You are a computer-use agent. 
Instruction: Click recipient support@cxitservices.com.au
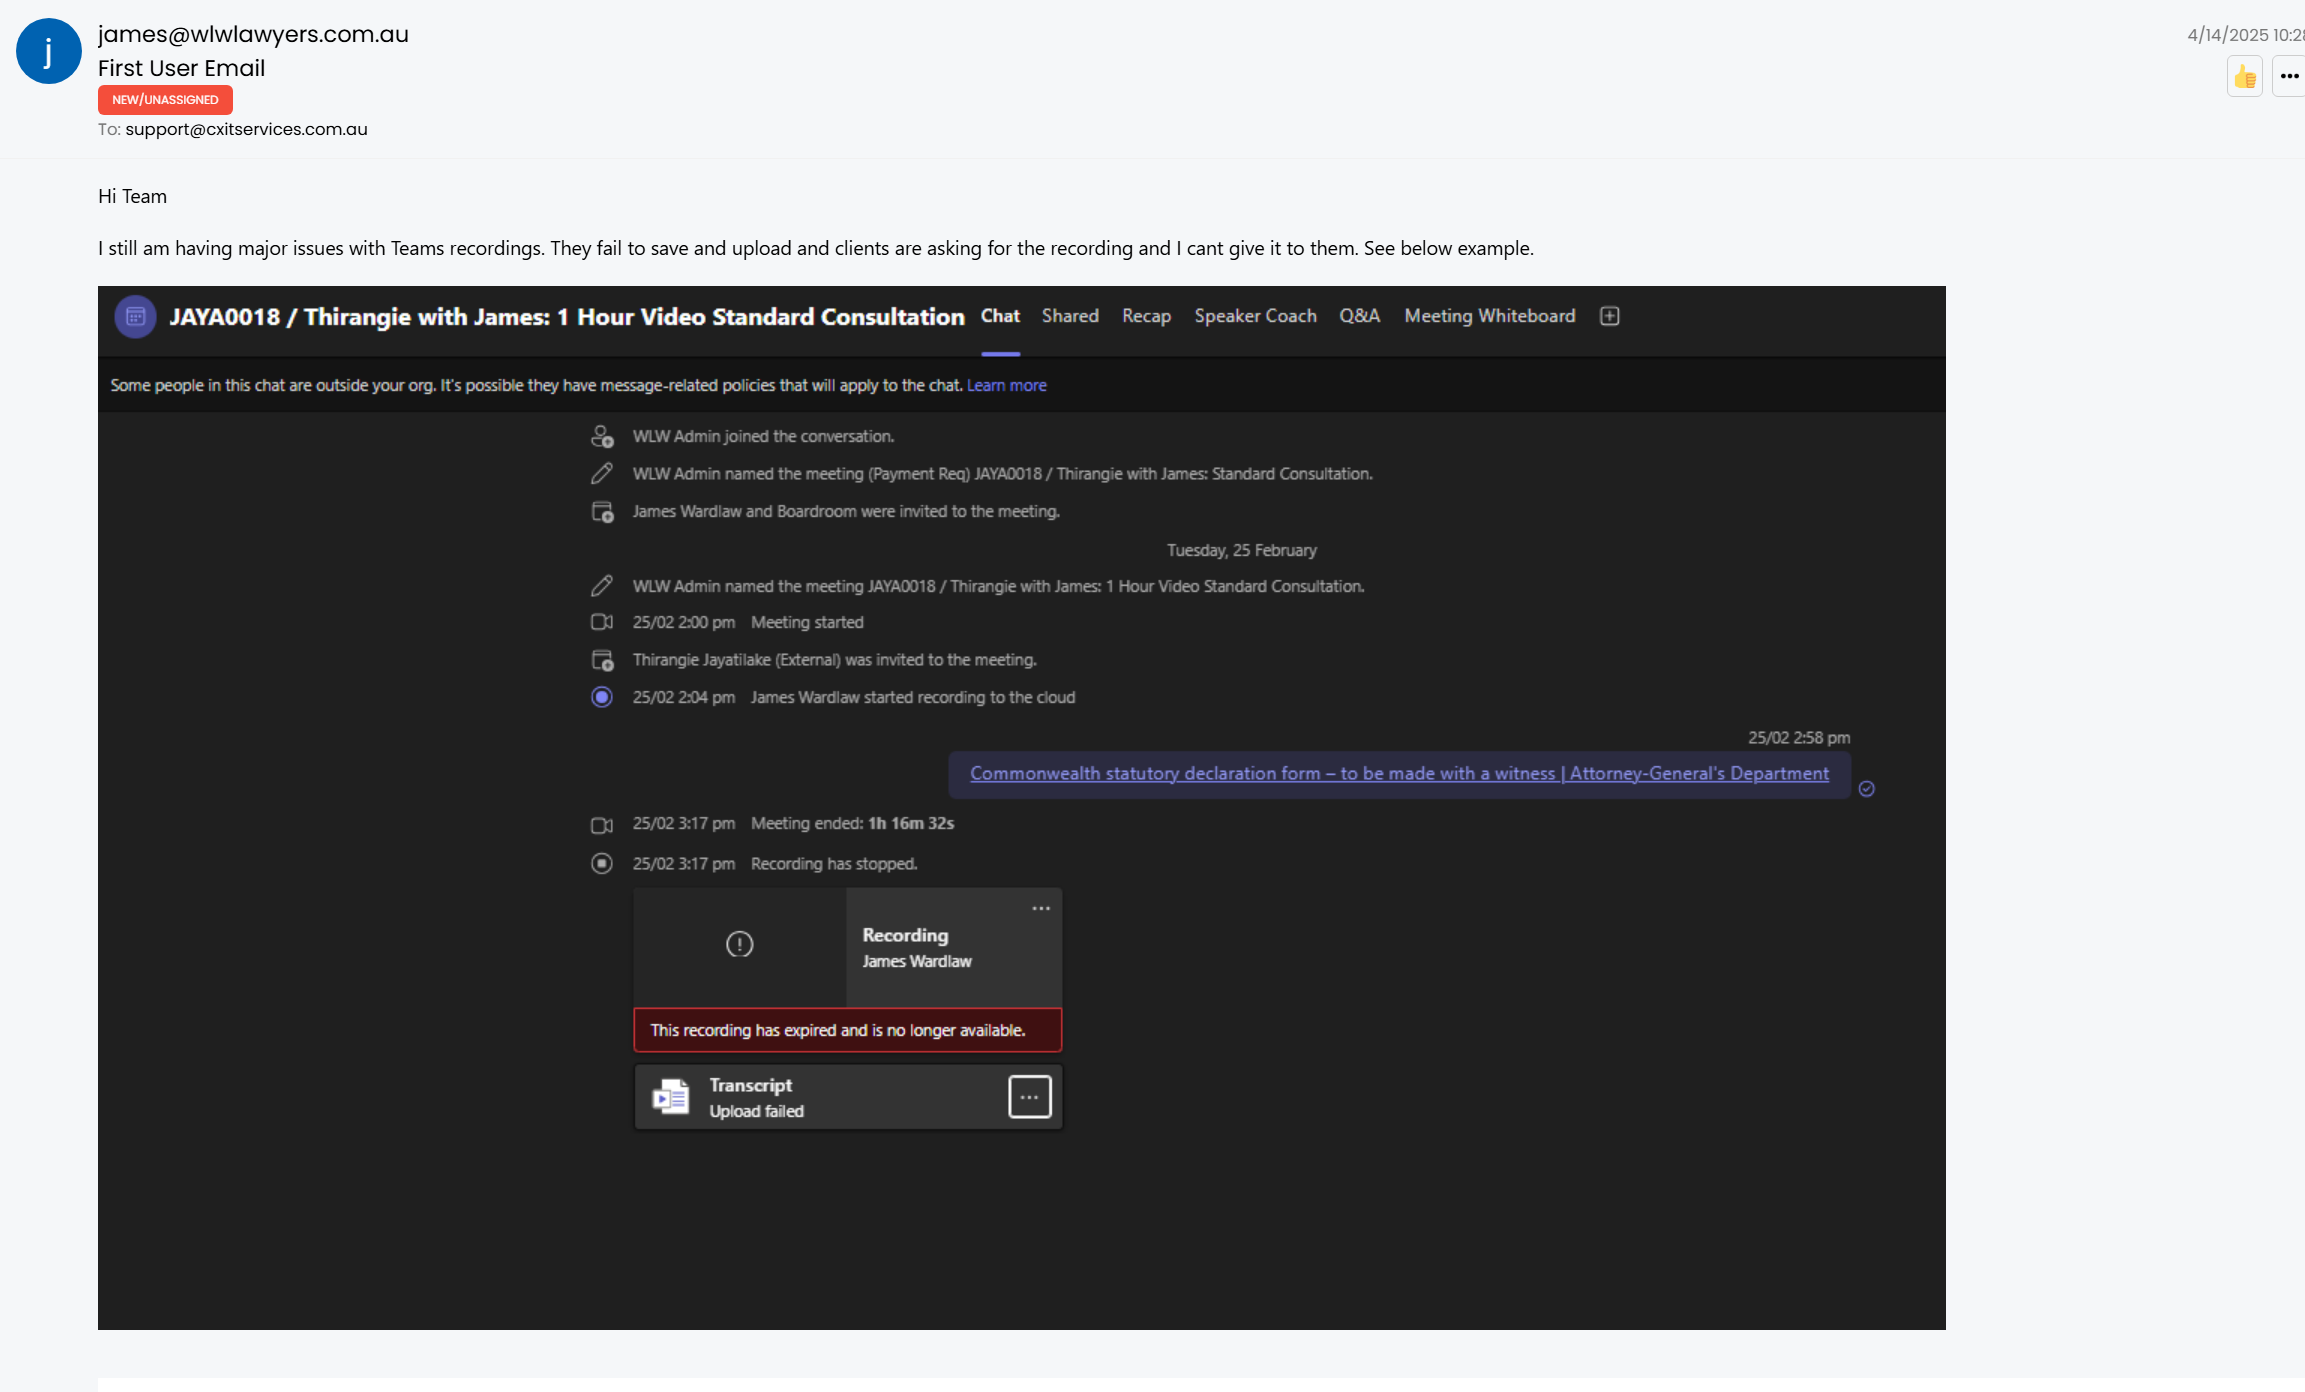tap(246, 129)
